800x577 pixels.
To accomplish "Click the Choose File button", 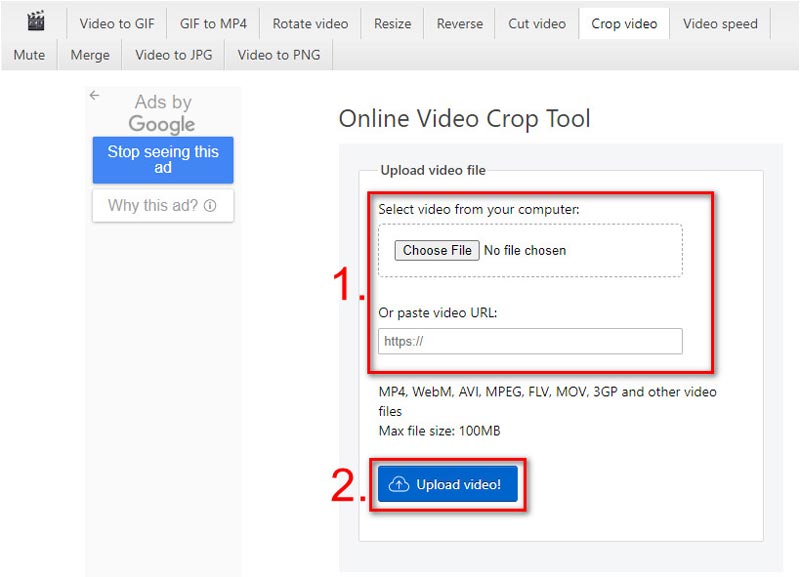I will [437, 250].
